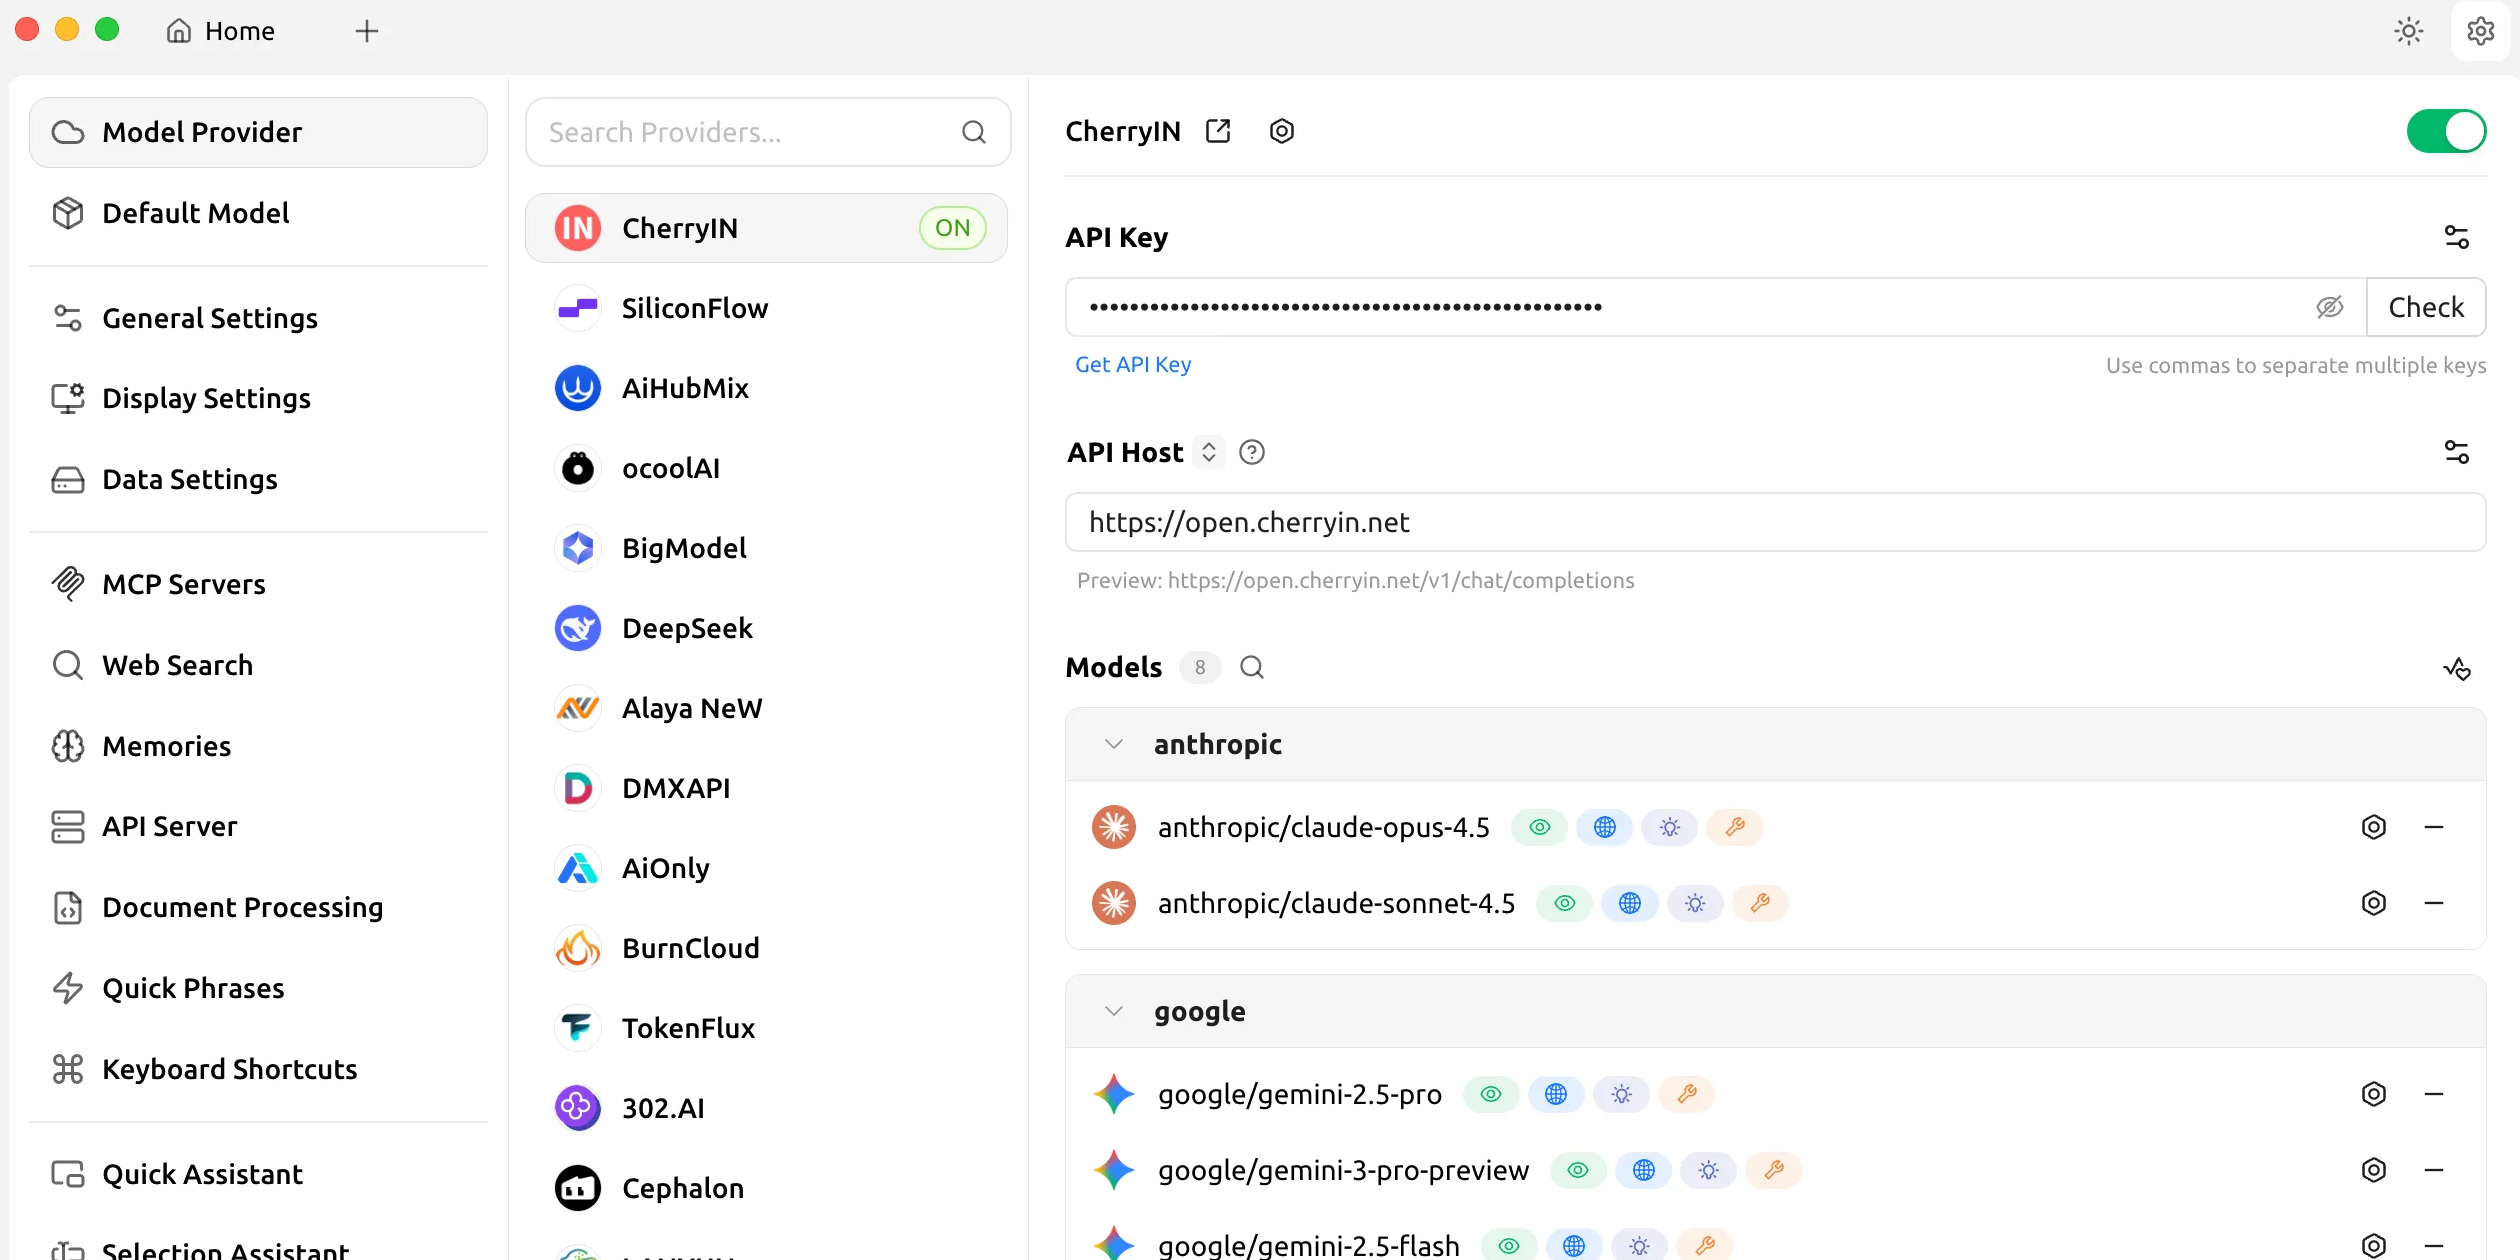Screen dimensions: 2520x1260
Task: Select Cephalon provider
Action: coord(766,1188)
